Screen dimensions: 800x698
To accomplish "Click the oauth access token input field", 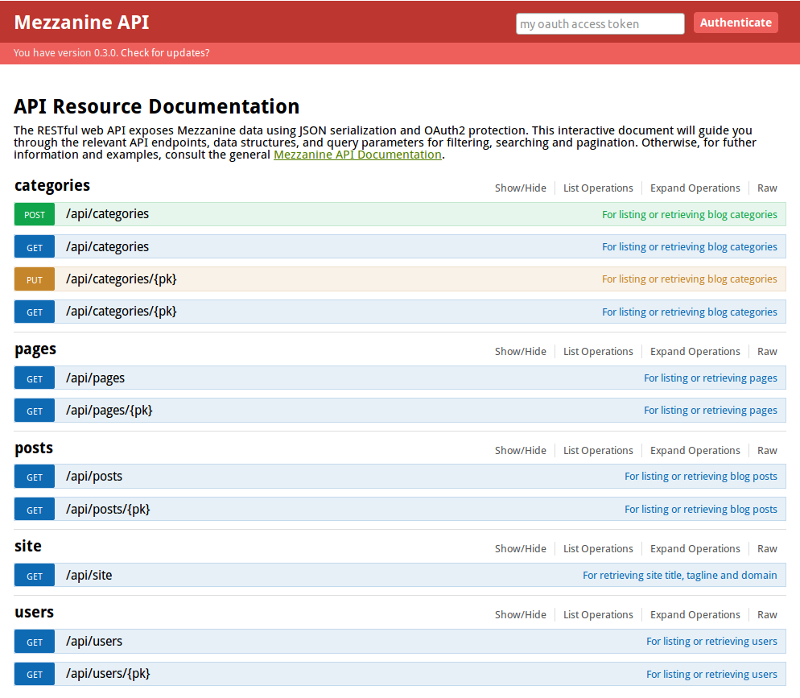I will [x=600, y=24].
